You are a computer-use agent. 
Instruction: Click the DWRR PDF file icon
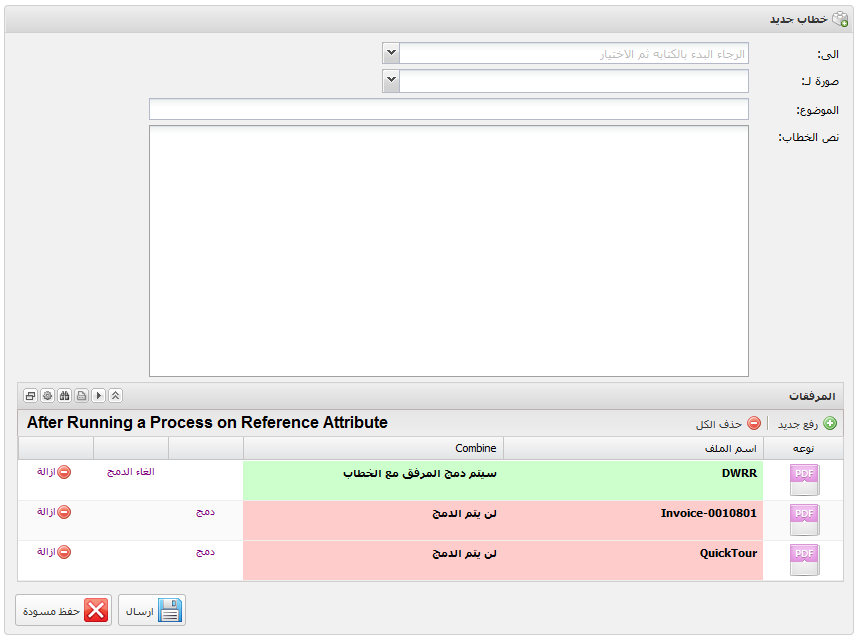[x=804, y=480]
